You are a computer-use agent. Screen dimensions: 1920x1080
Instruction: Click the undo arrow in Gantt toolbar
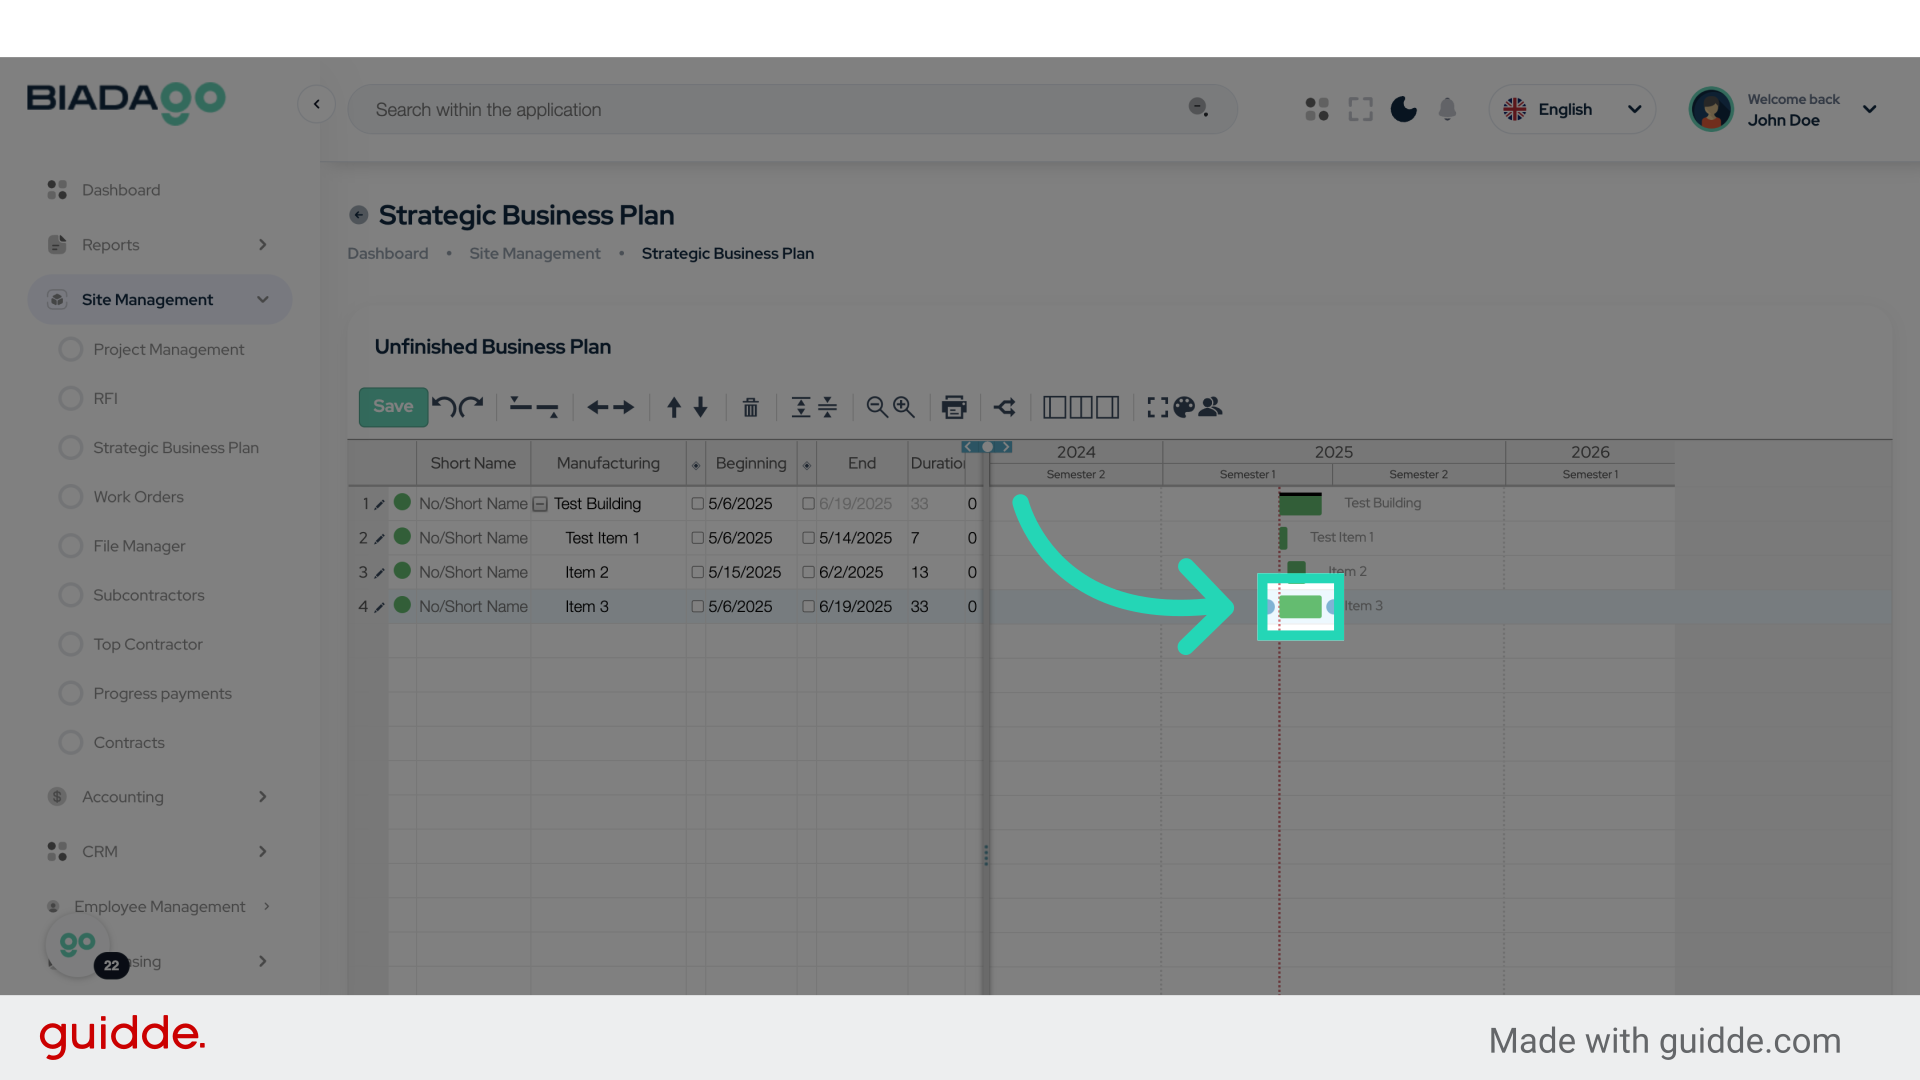point(443,406)
